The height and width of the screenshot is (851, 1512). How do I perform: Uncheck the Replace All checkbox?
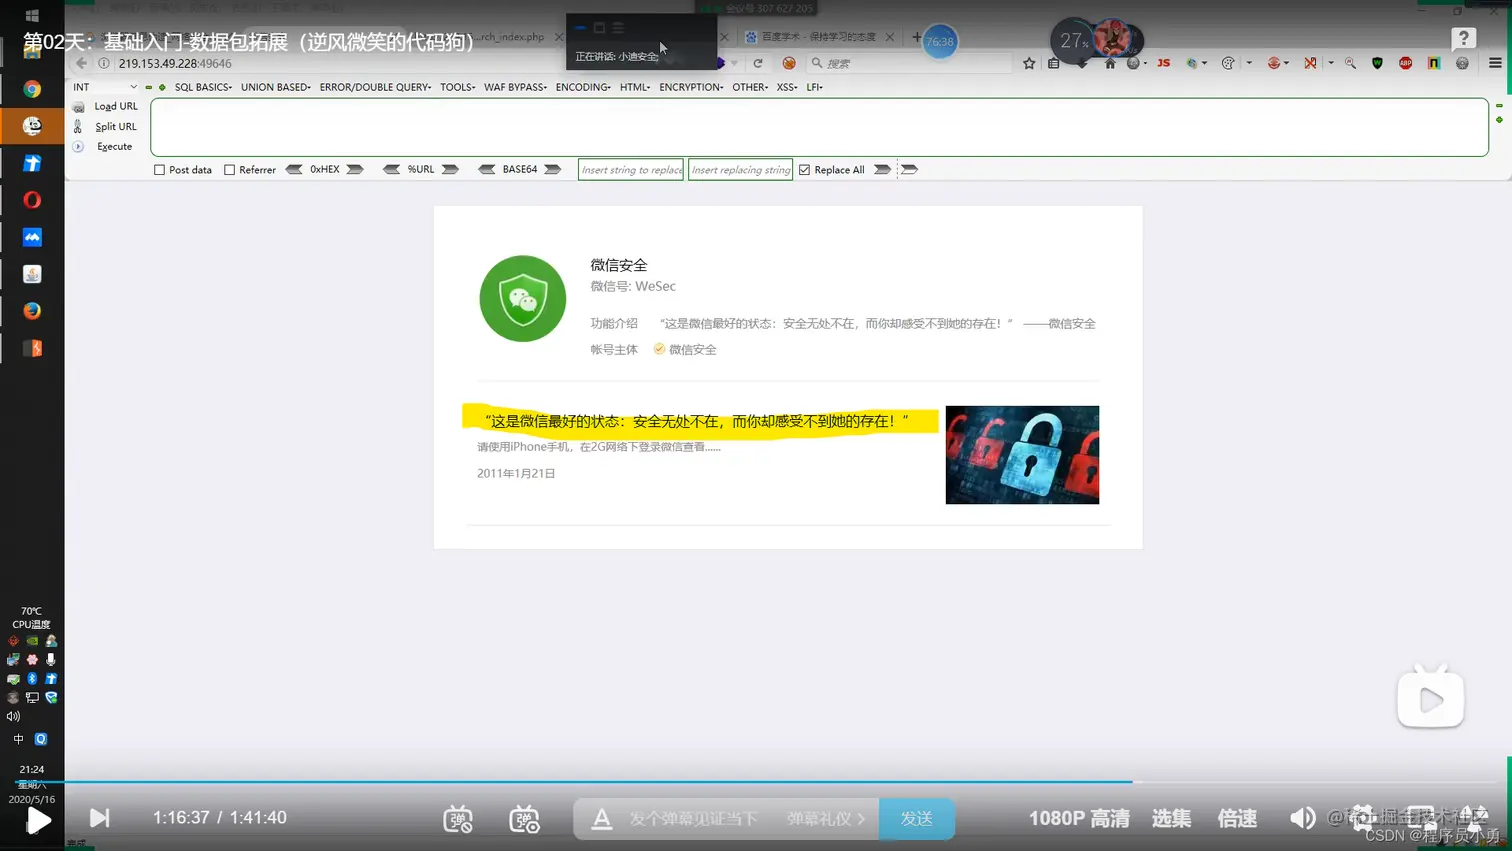[804, 170]
